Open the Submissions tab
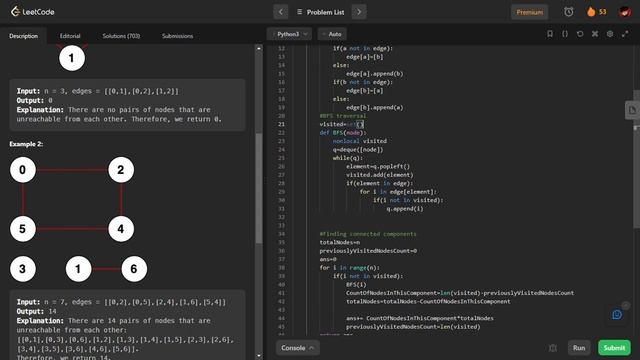This screenshot has height=360, width=640. point(178,36)
